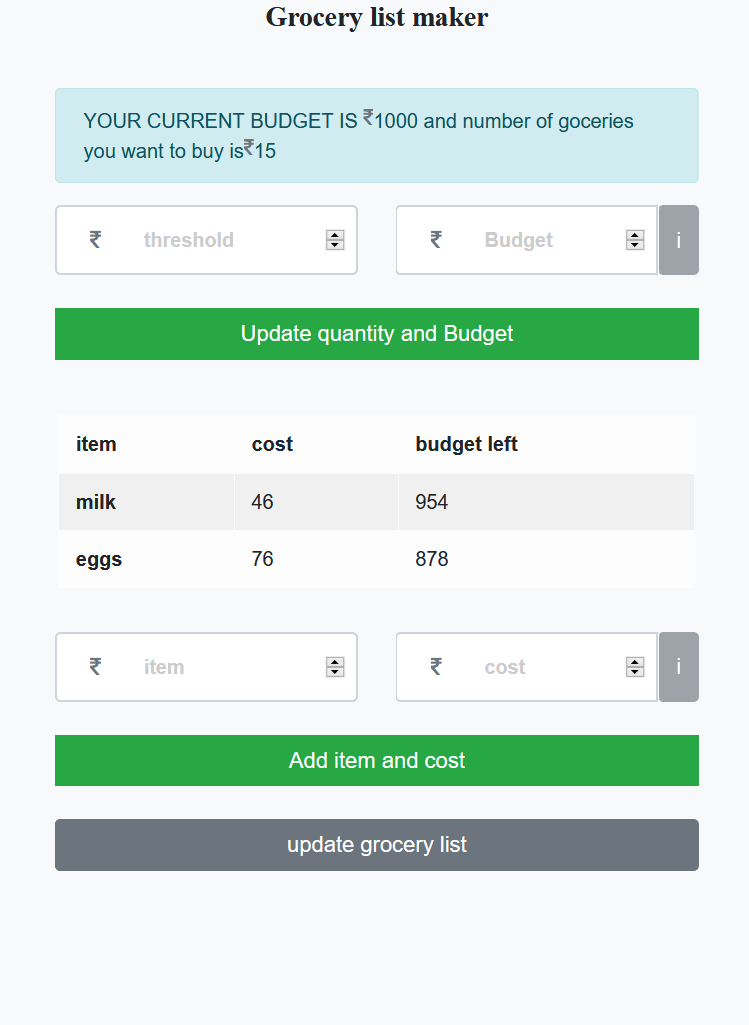Viewport: 749px width, 1025px height.
Task: Decrement the Budget spinner down arrow
Action: pyautogui.click(x=635, y=245)
